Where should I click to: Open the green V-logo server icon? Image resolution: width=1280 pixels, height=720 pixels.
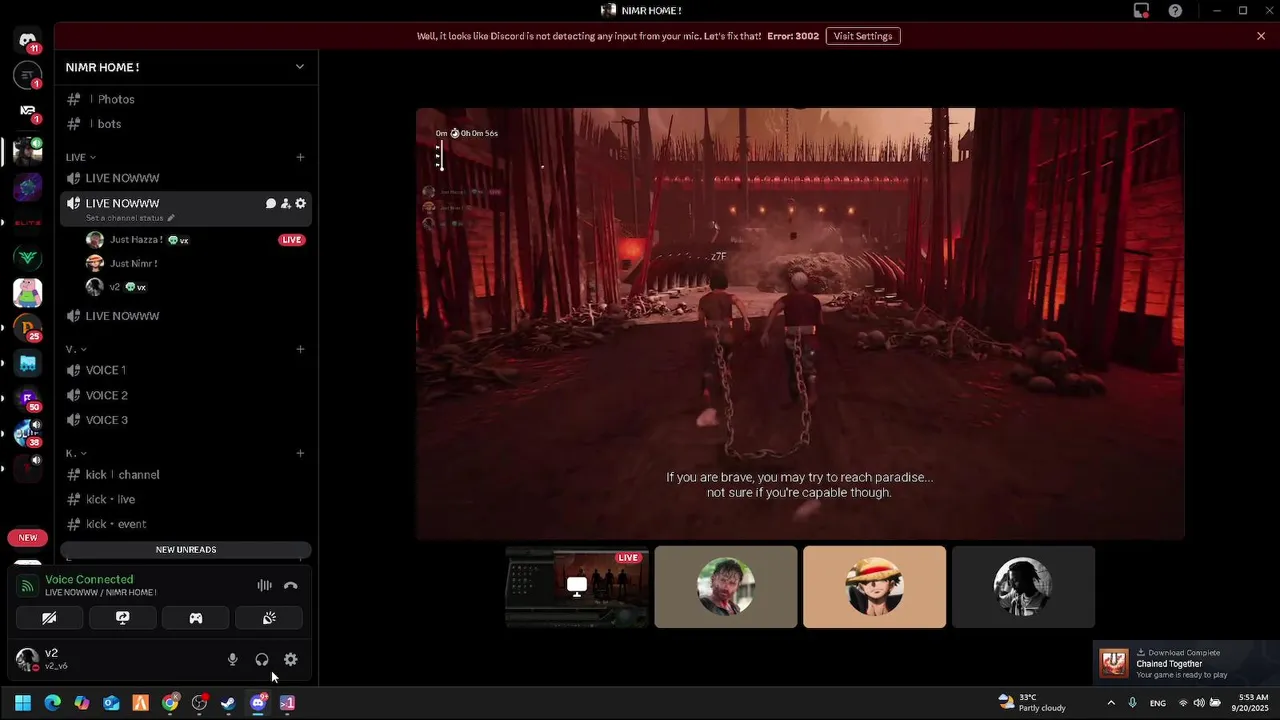28,258
